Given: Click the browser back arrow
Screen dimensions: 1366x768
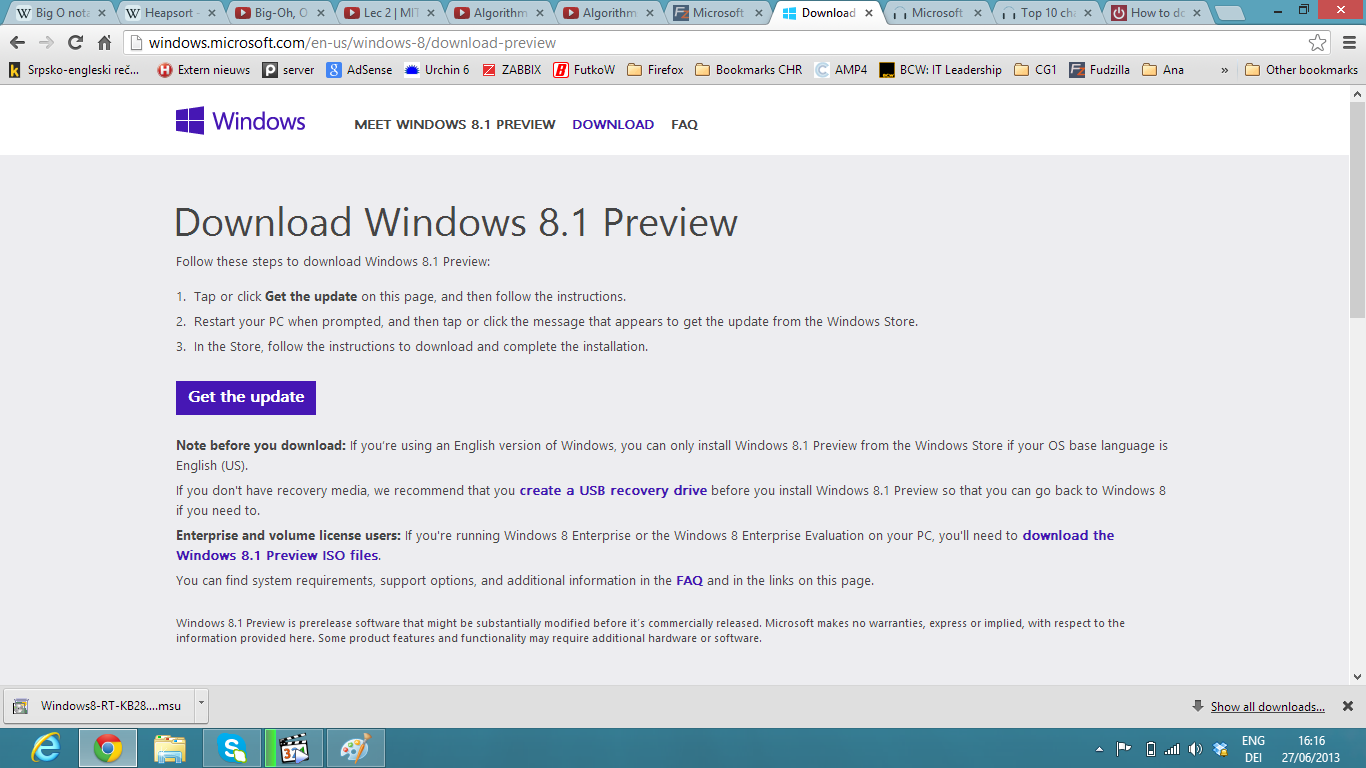Looking at the screenshot, I should pyautogui.click(x=17, y=43).
